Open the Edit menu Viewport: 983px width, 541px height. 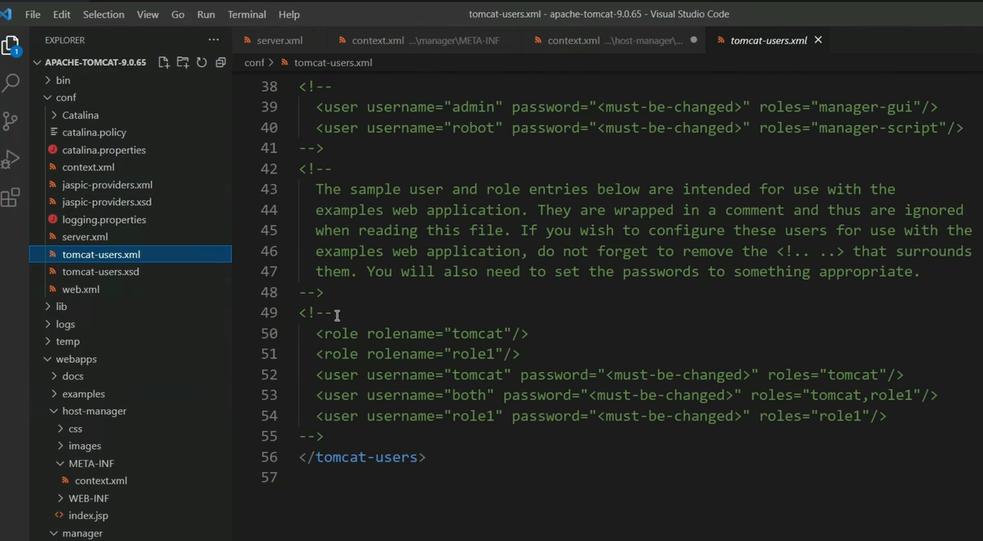point(61,14)
